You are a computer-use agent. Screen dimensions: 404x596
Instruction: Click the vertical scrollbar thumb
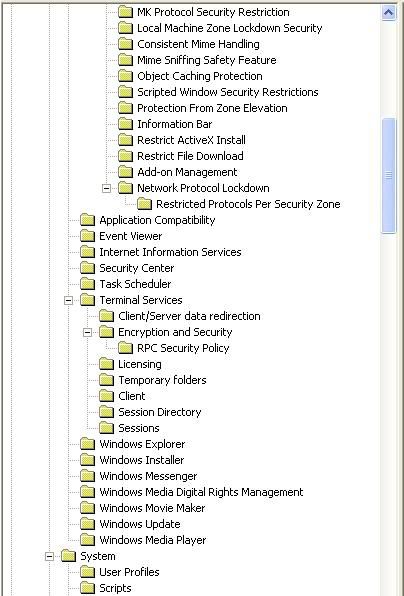[x=388, y=175]
